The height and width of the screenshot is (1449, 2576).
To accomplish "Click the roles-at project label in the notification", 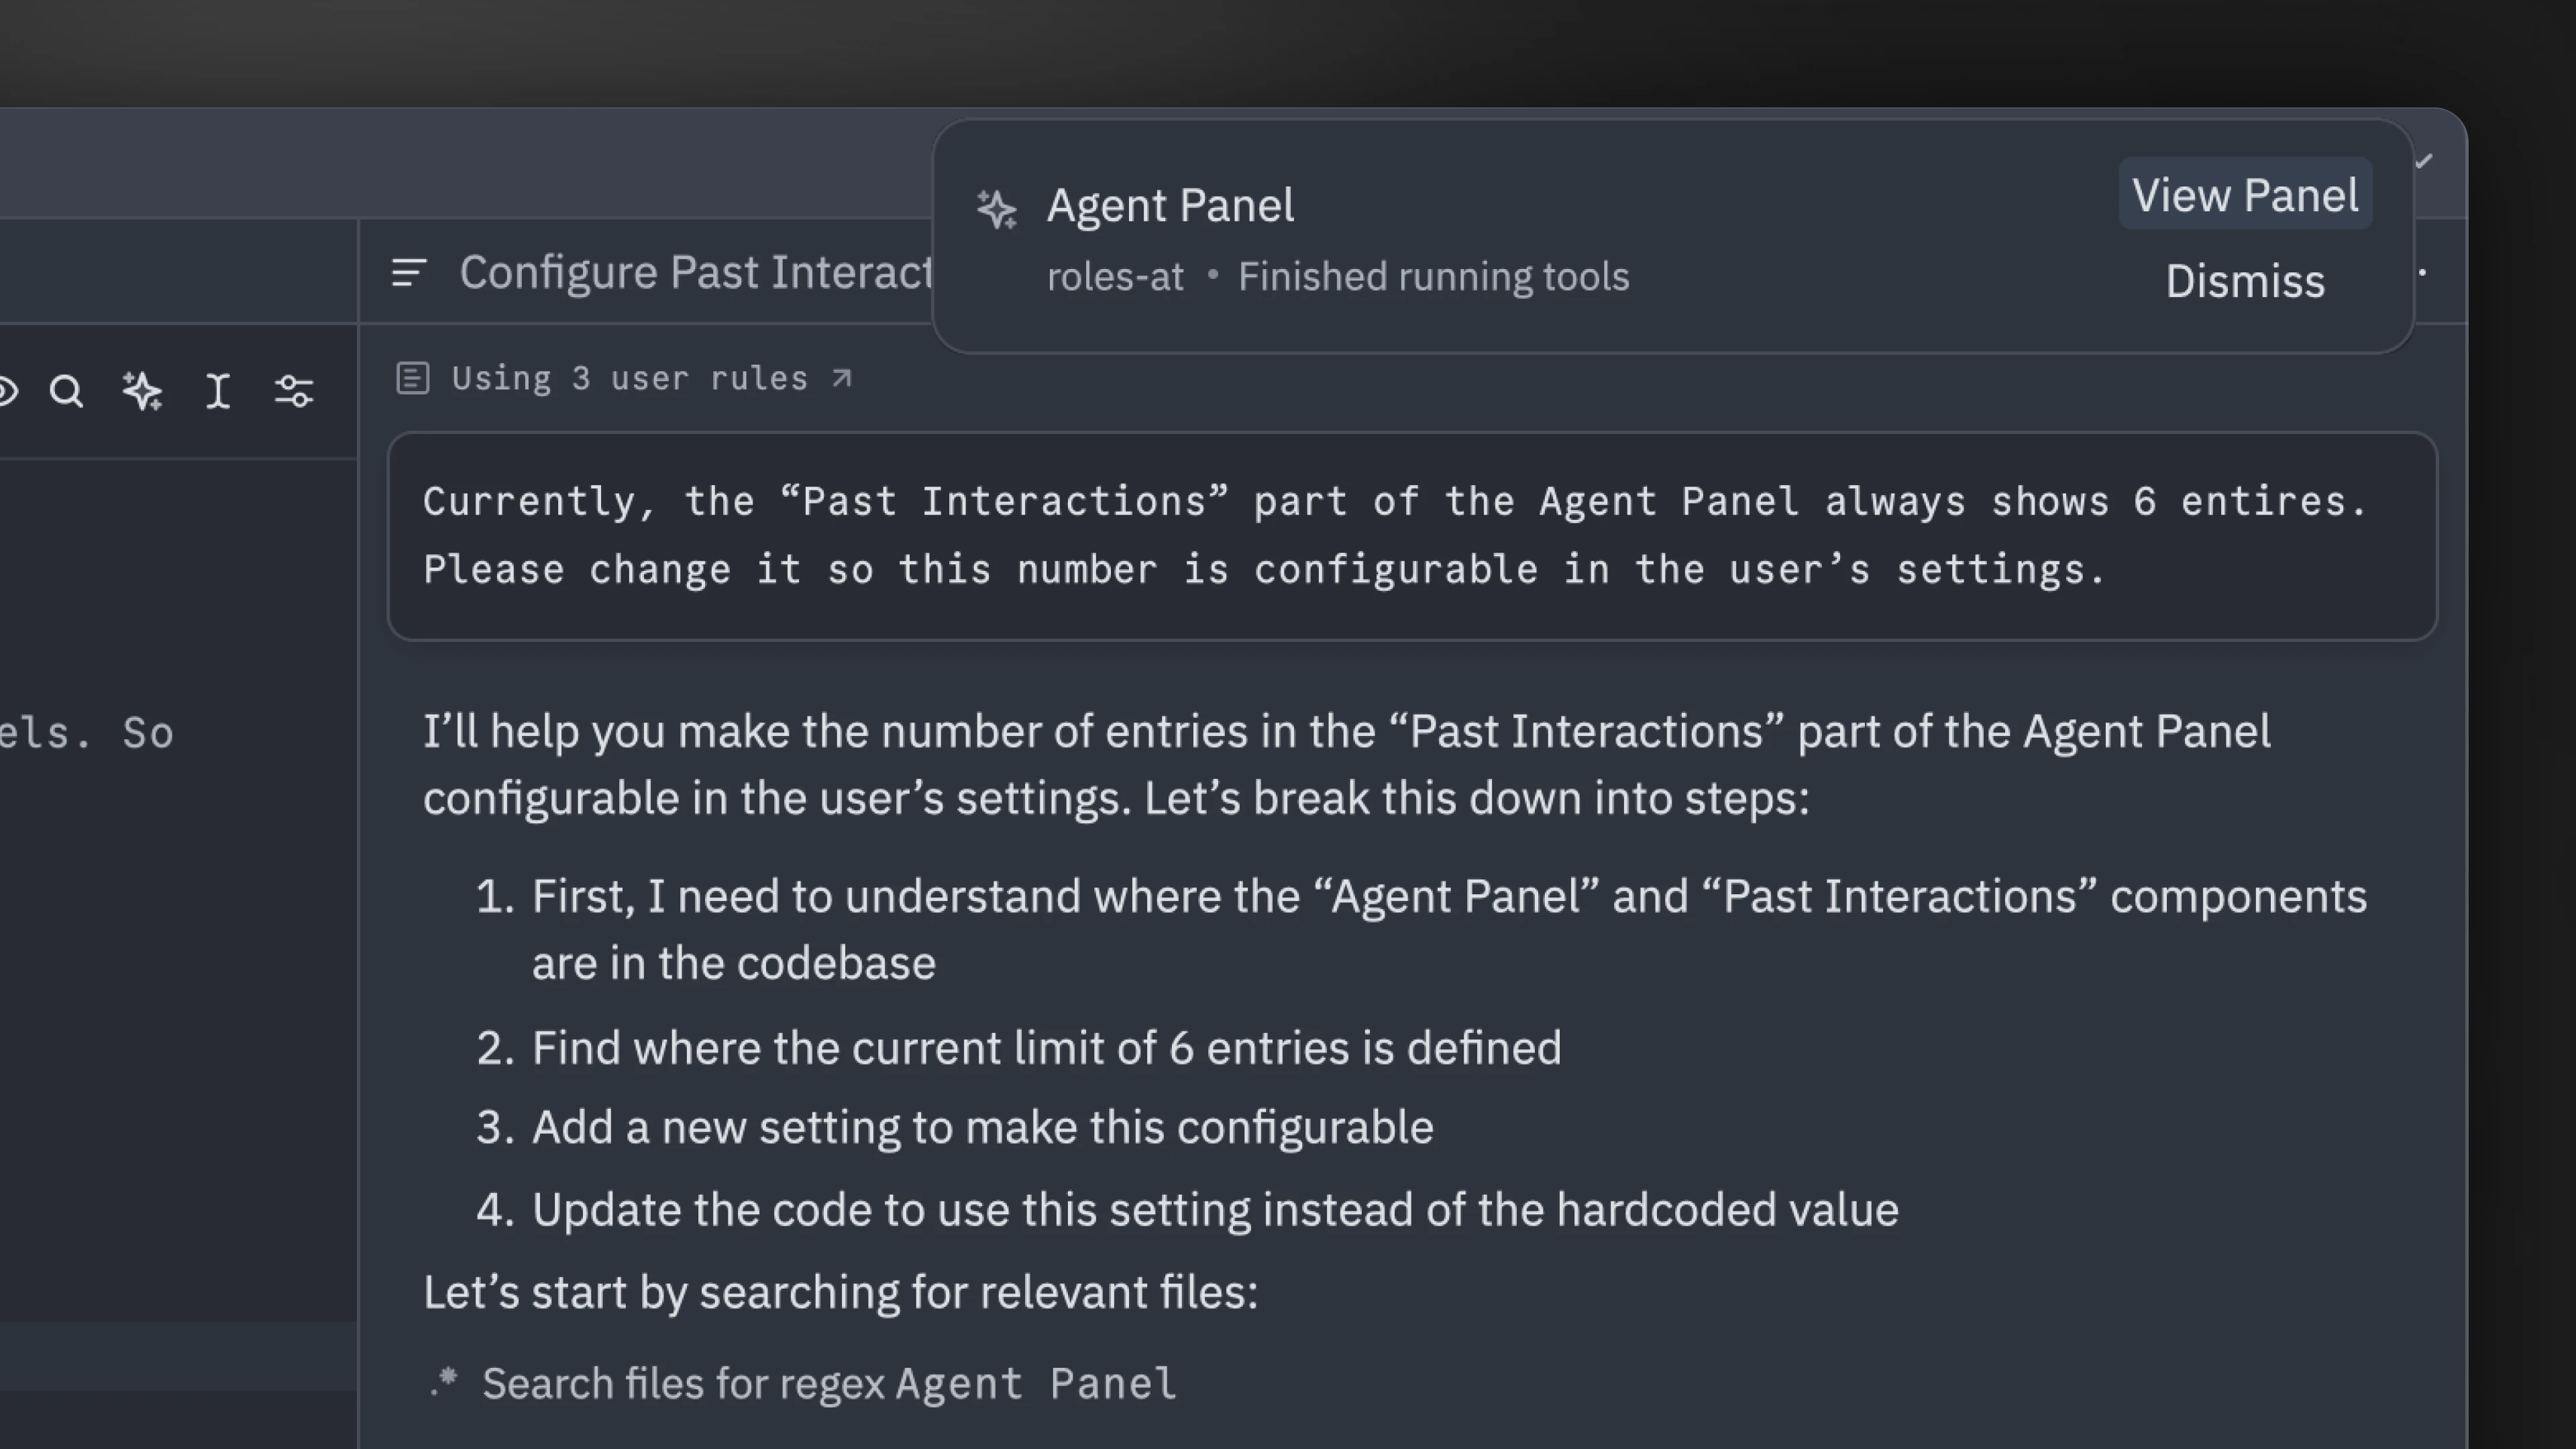I will pos(1114,276).
